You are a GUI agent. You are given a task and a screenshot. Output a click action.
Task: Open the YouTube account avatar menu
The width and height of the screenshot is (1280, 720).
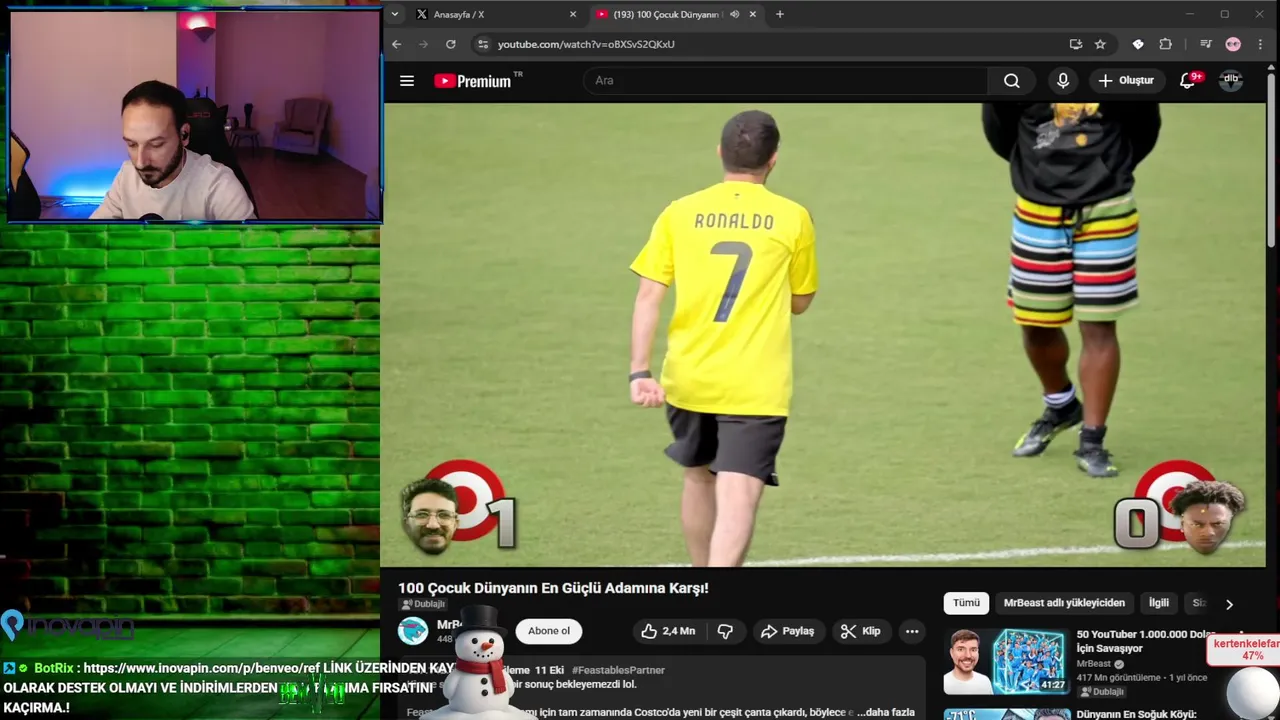click(x=1231, y=81)
